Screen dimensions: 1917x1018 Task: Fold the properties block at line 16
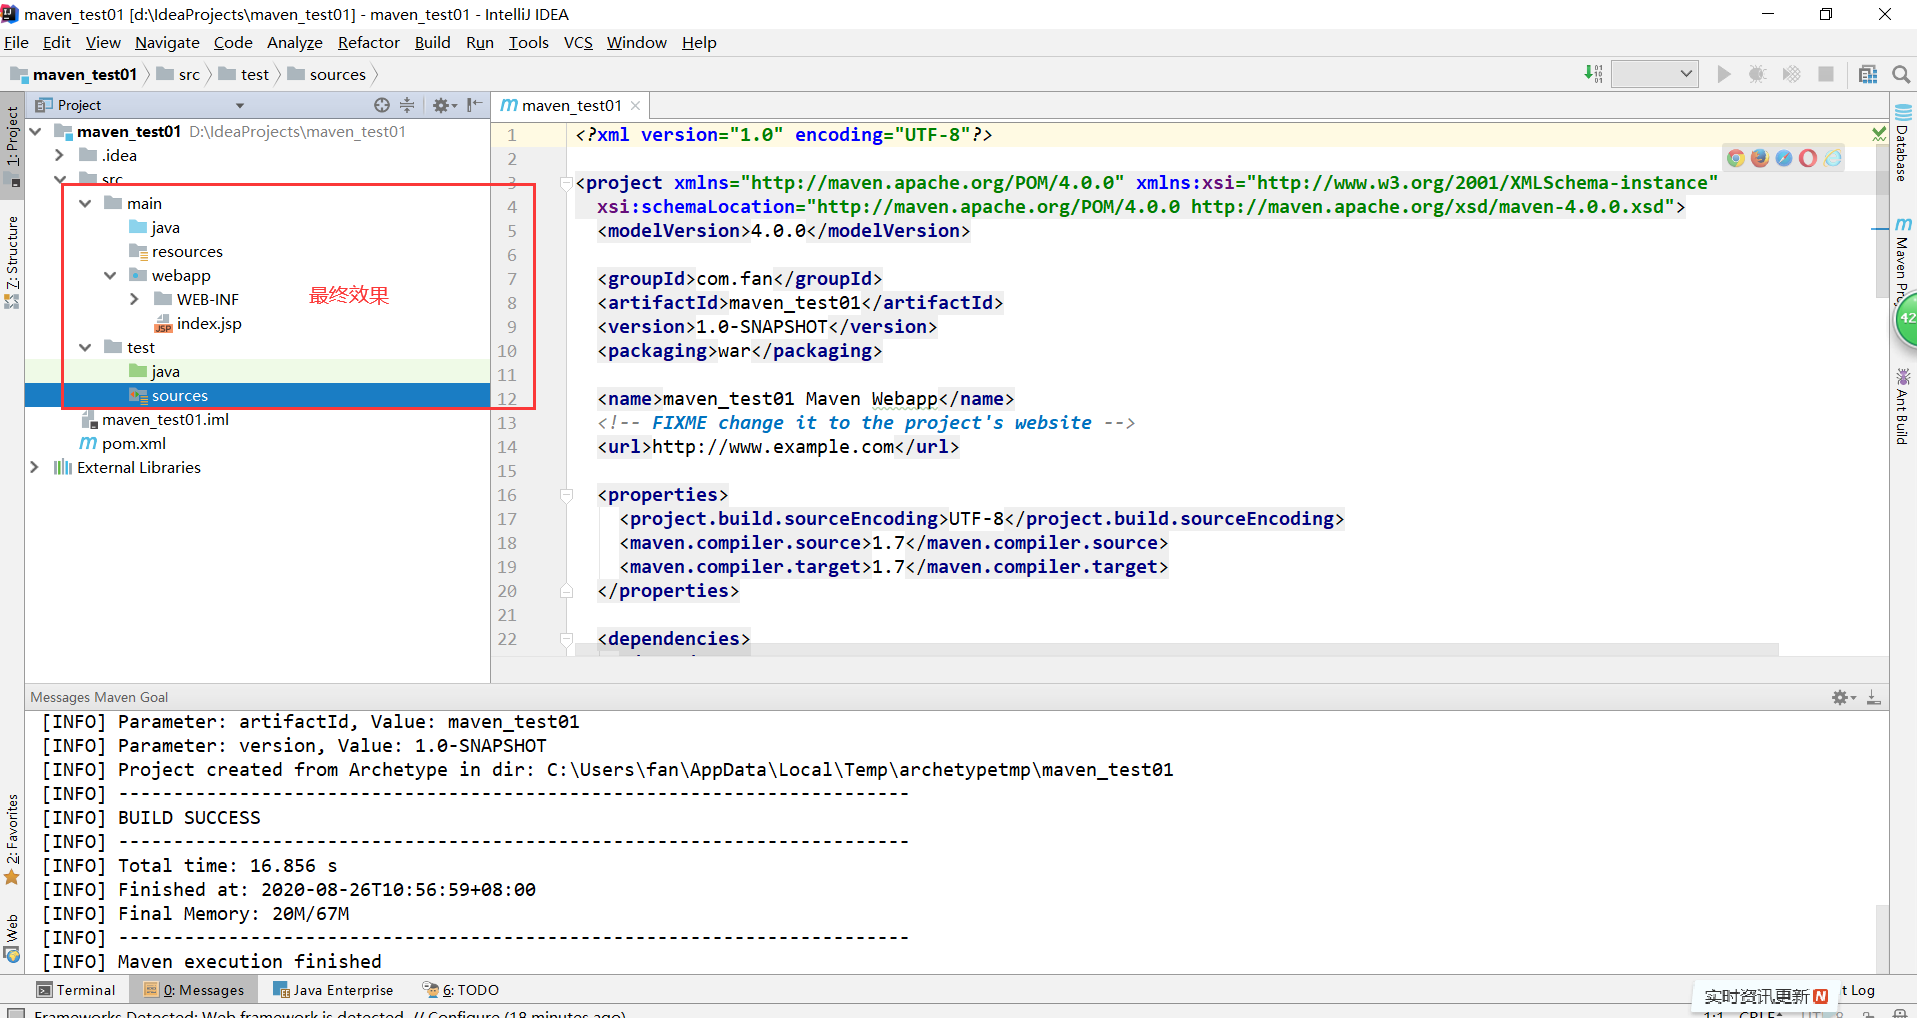566,495
